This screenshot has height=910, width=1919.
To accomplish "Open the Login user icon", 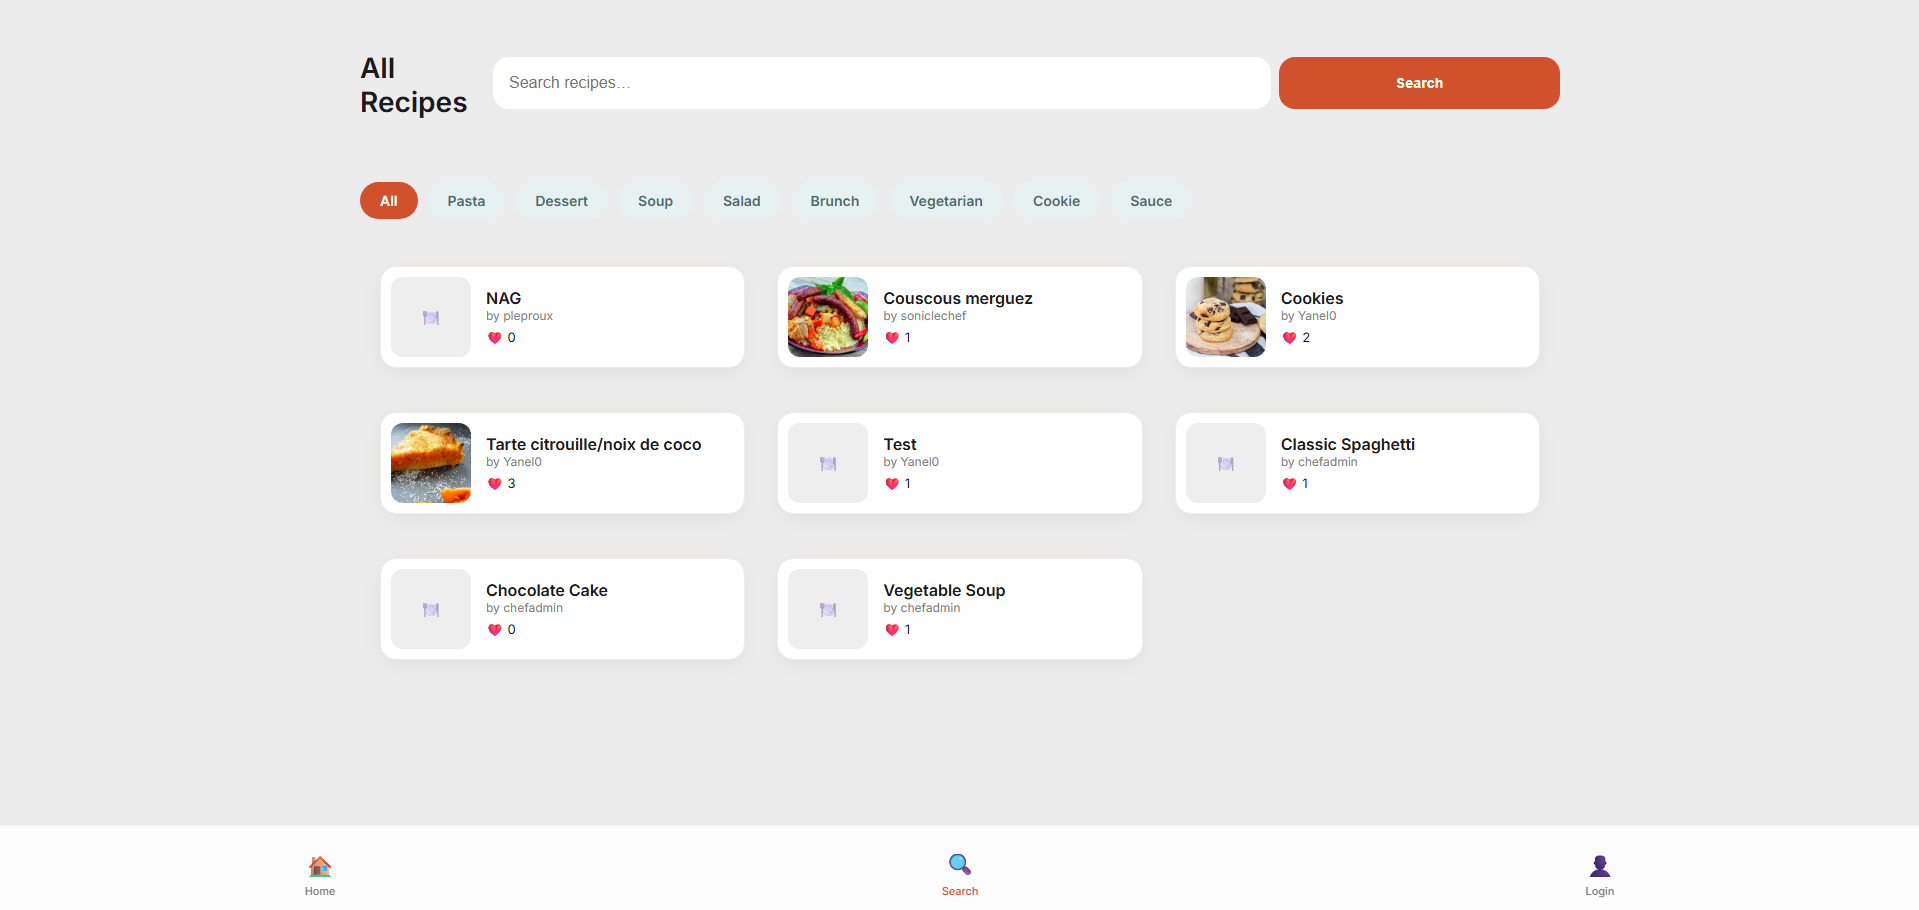I will (x=1599, y=866).
